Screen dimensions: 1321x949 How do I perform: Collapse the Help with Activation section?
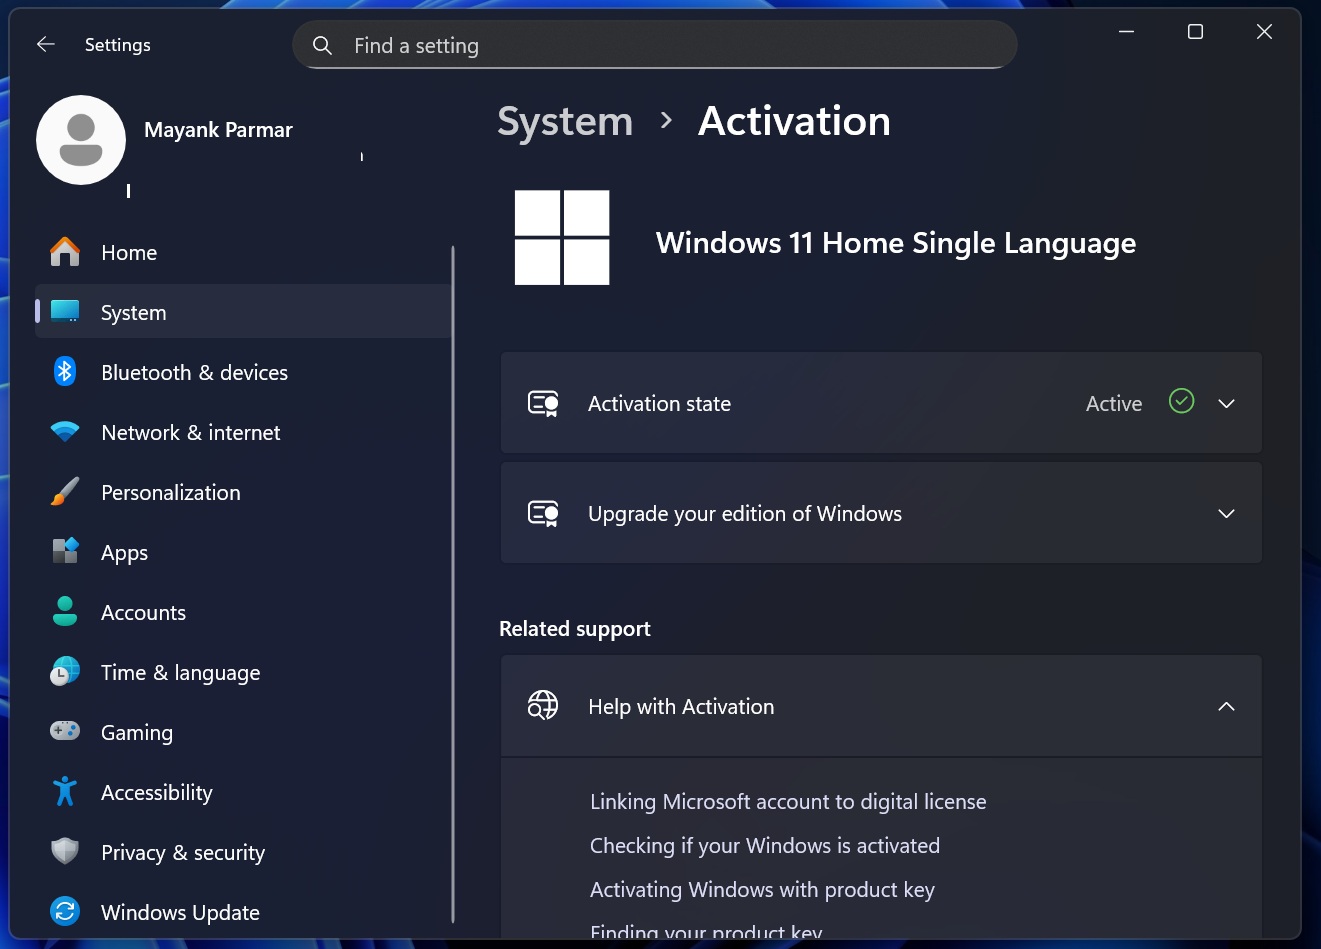(1226, 706)
